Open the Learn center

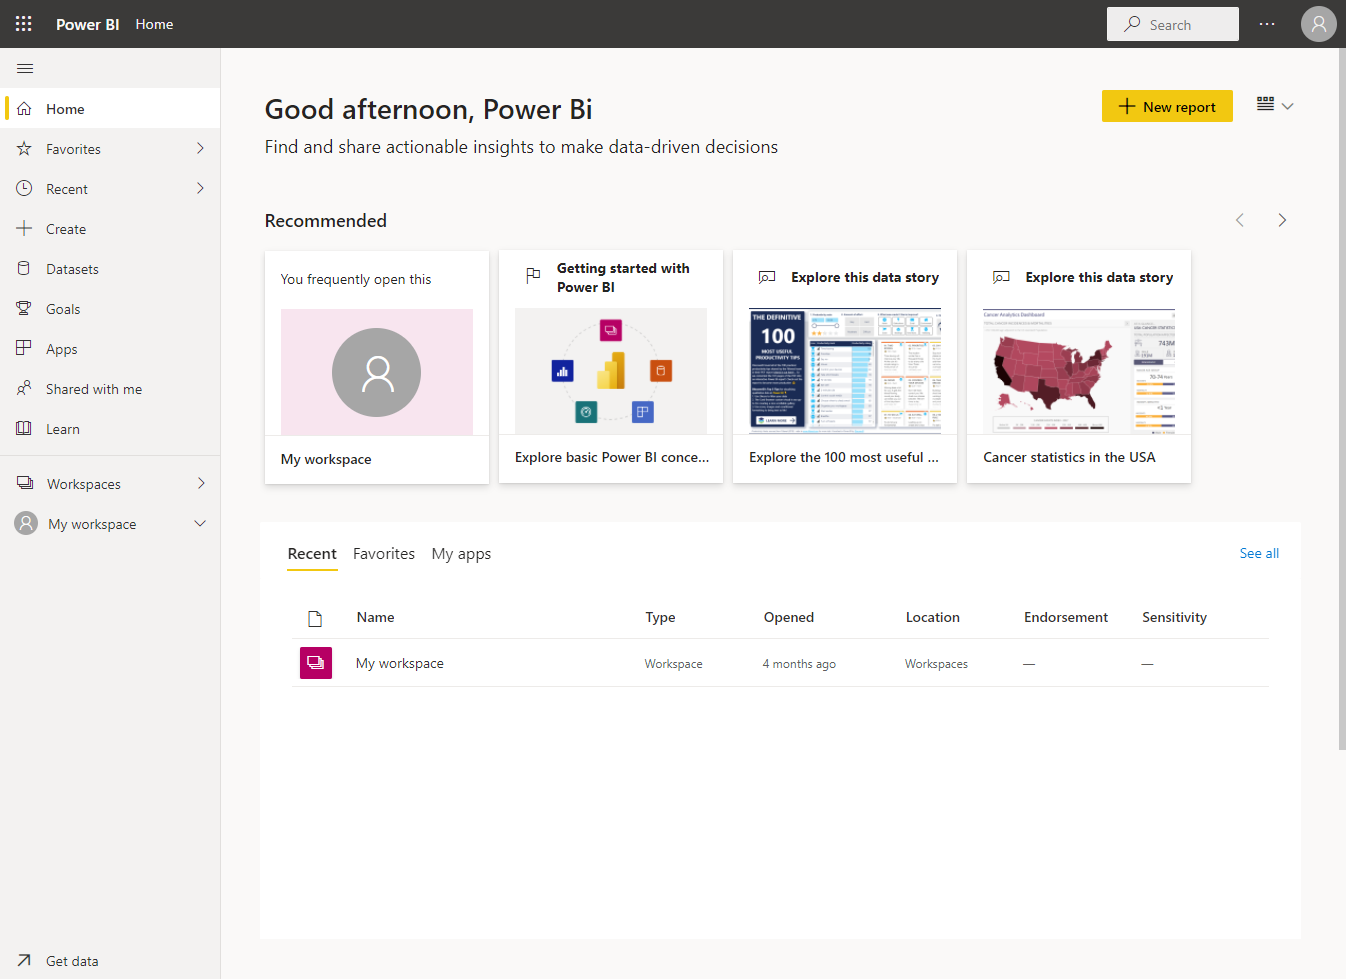[x=62, y=429]
